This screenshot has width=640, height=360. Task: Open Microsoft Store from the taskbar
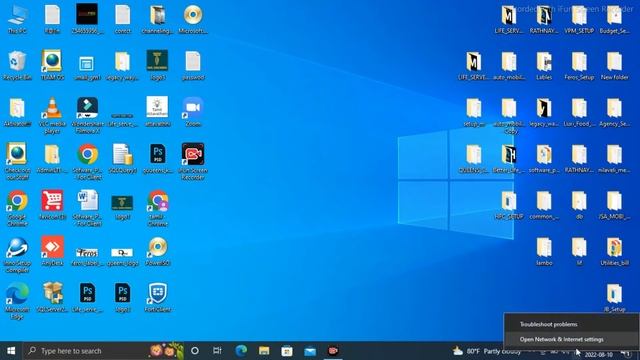287,351
